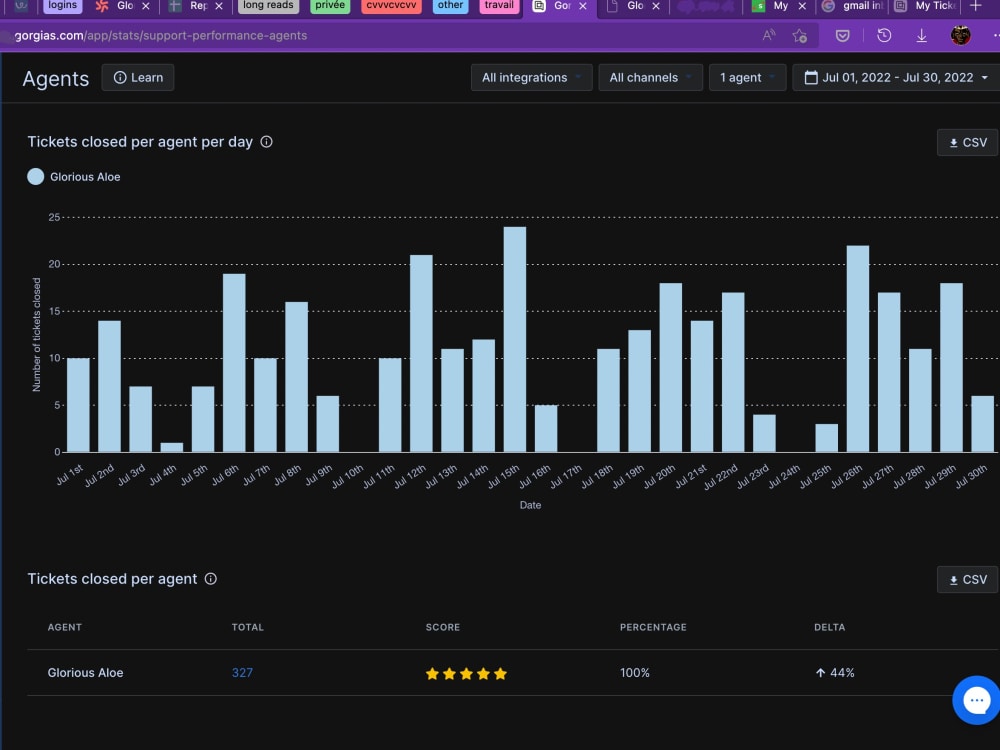Click the Jul 6th bar in the chart
This screenshot has width=1000, height=750.
click(234, 363)
